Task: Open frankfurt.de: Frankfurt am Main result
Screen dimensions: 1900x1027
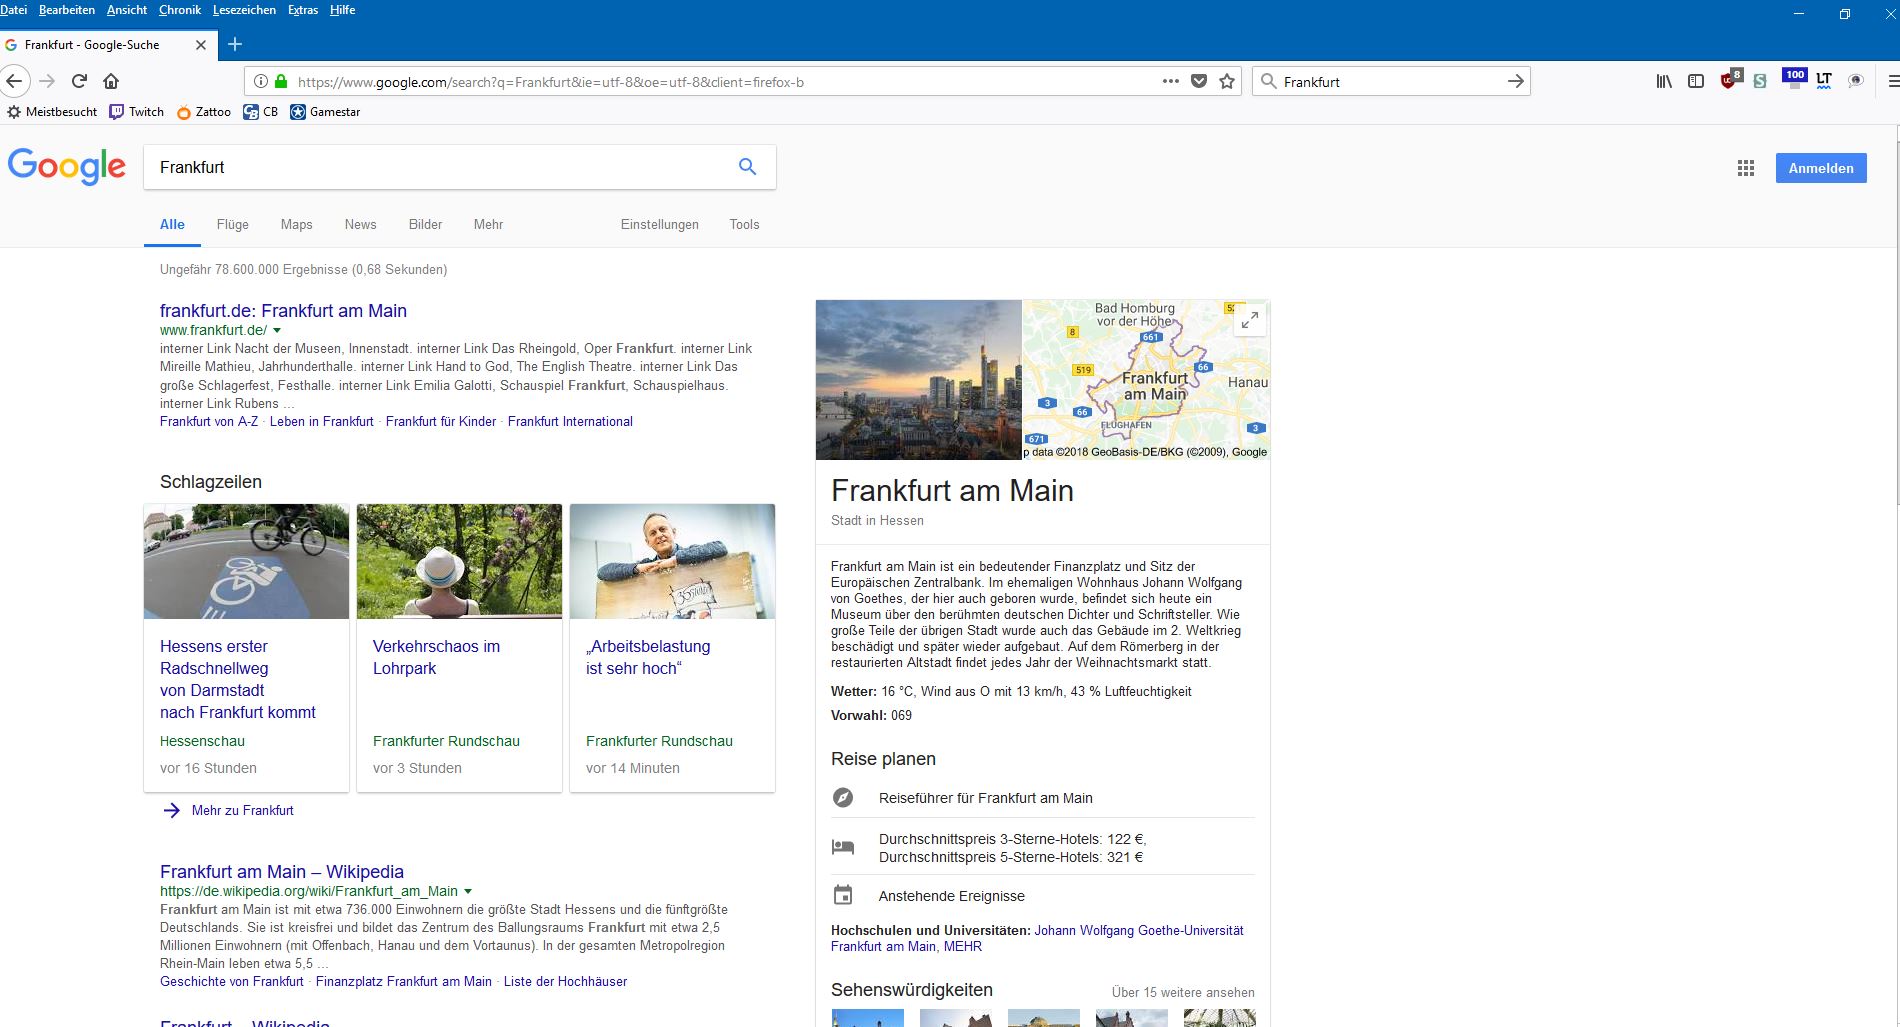Action: pos(283,311)
